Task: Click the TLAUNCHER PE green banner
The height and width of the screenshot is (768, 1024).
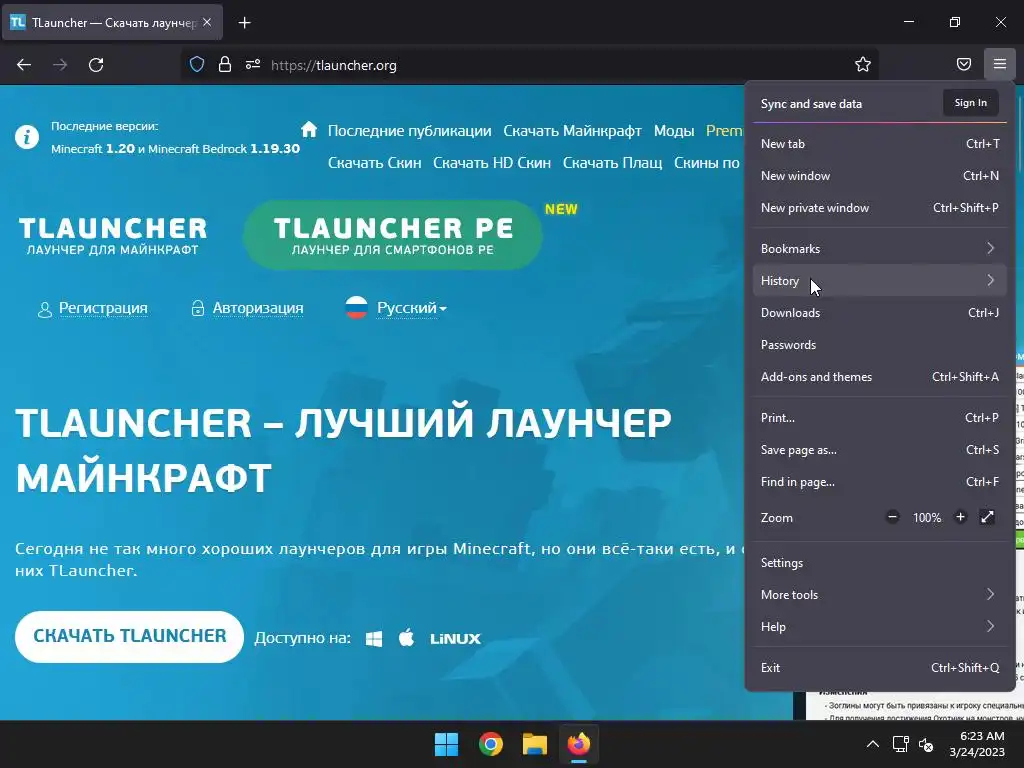Action: click(x=392, y=235)
